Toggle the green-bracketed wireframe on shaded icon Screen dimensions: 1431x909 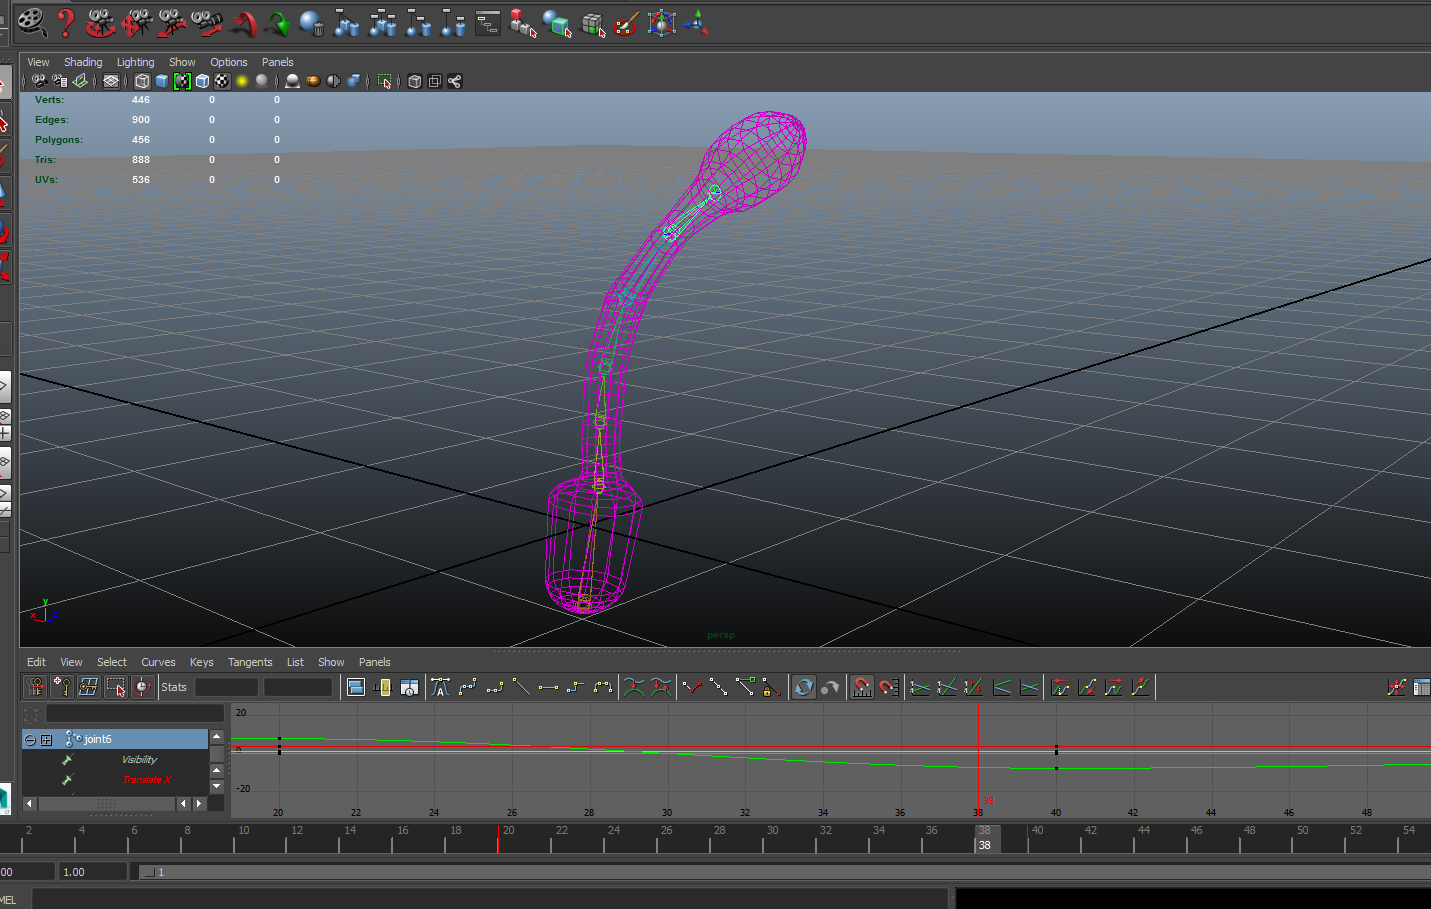pyautogui.click(x=182, y=81)
